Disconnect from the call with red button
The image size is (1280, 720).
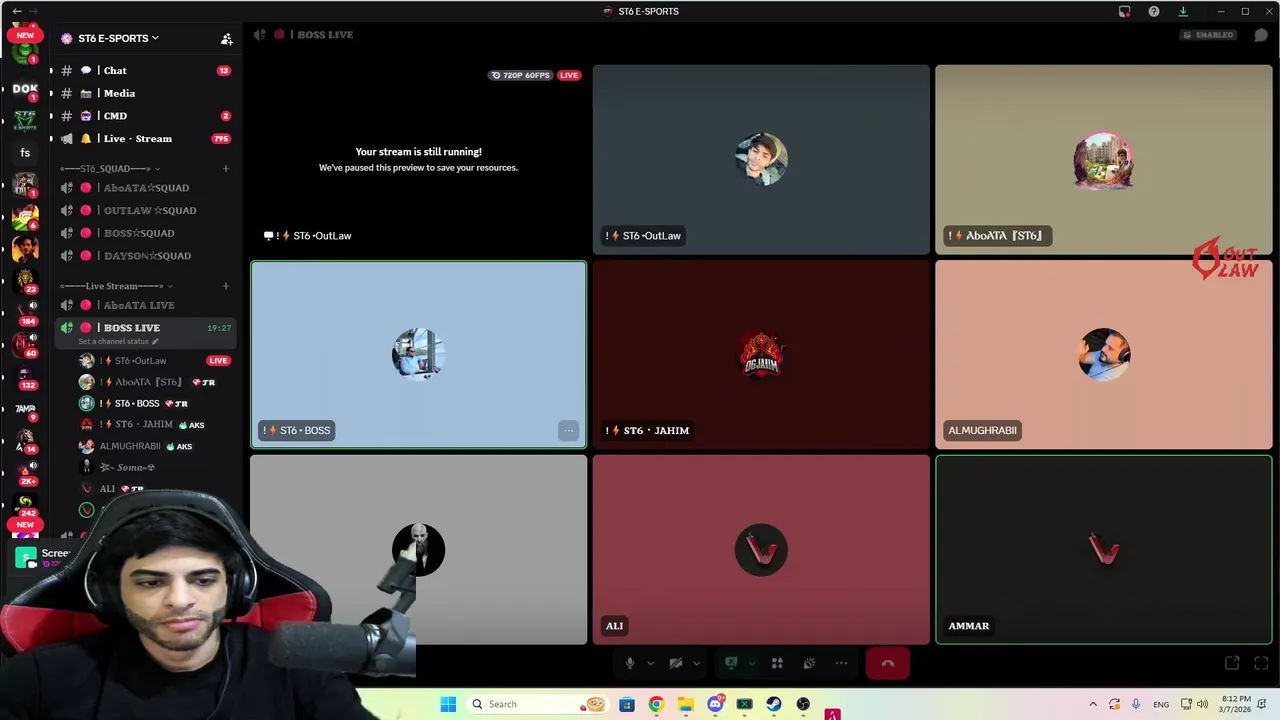point(888,663)
